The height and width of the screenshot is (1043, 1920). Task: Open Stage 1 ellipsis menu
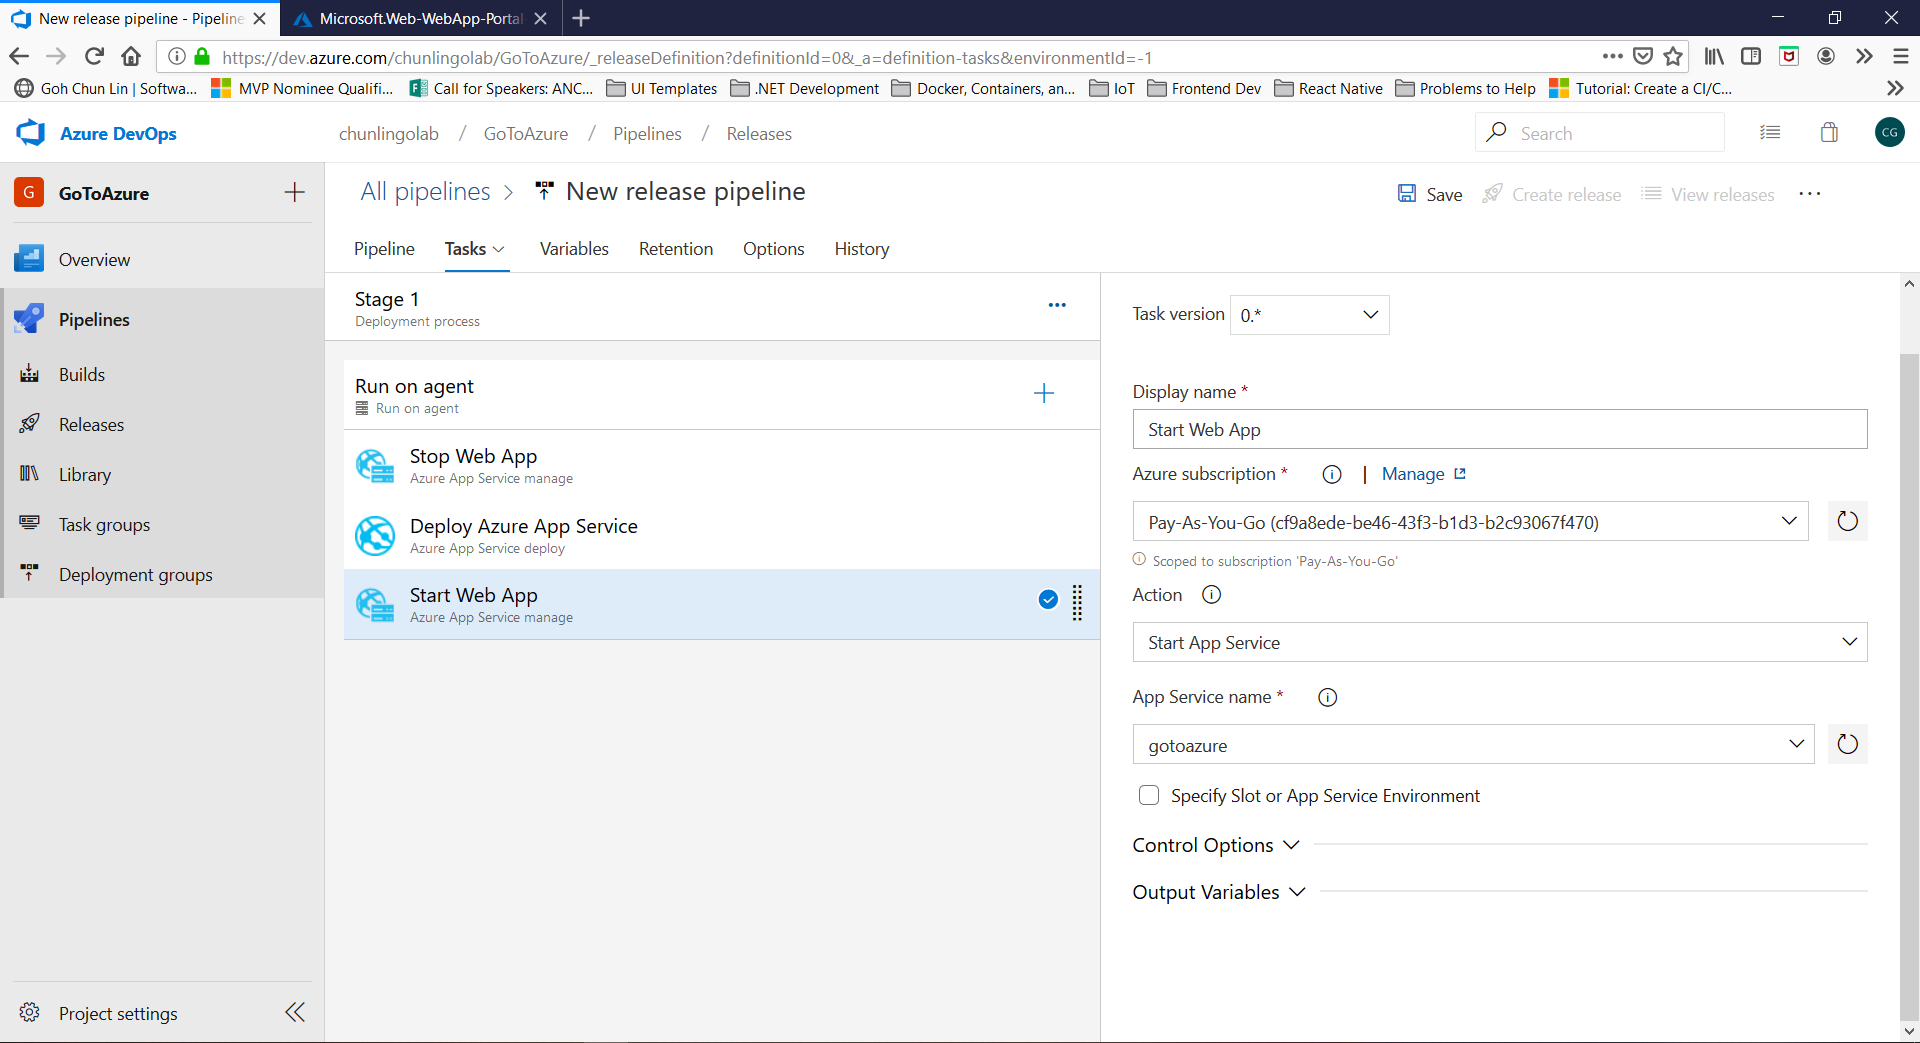(1057, 305)
